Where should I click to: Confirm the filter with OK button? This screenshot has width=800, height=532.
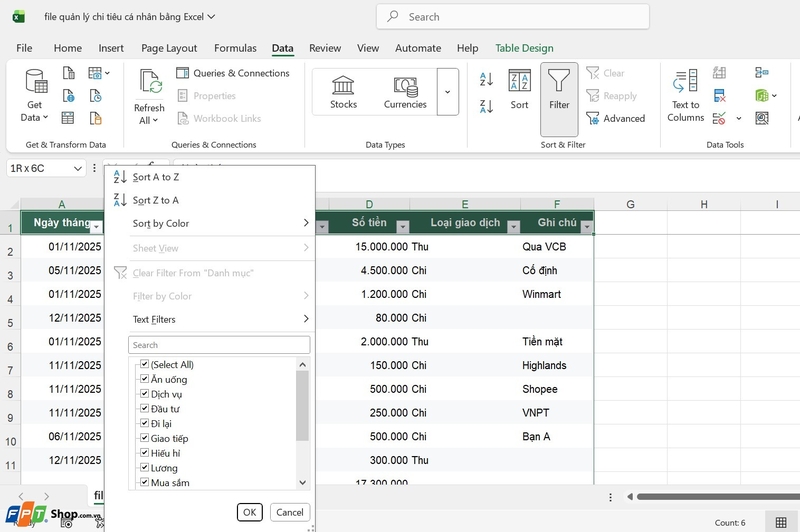tap(249, 512)
